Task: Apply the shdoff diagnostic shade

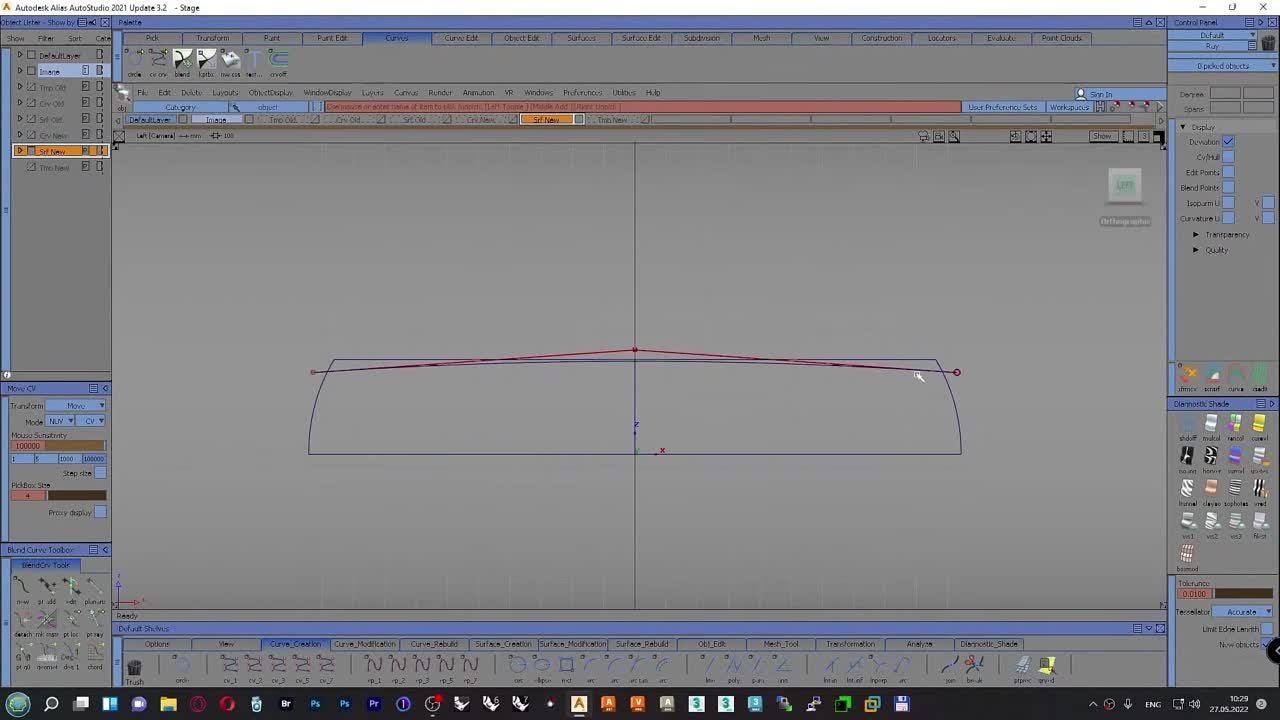Action: pyautogui.click(x=1188, y=425)
